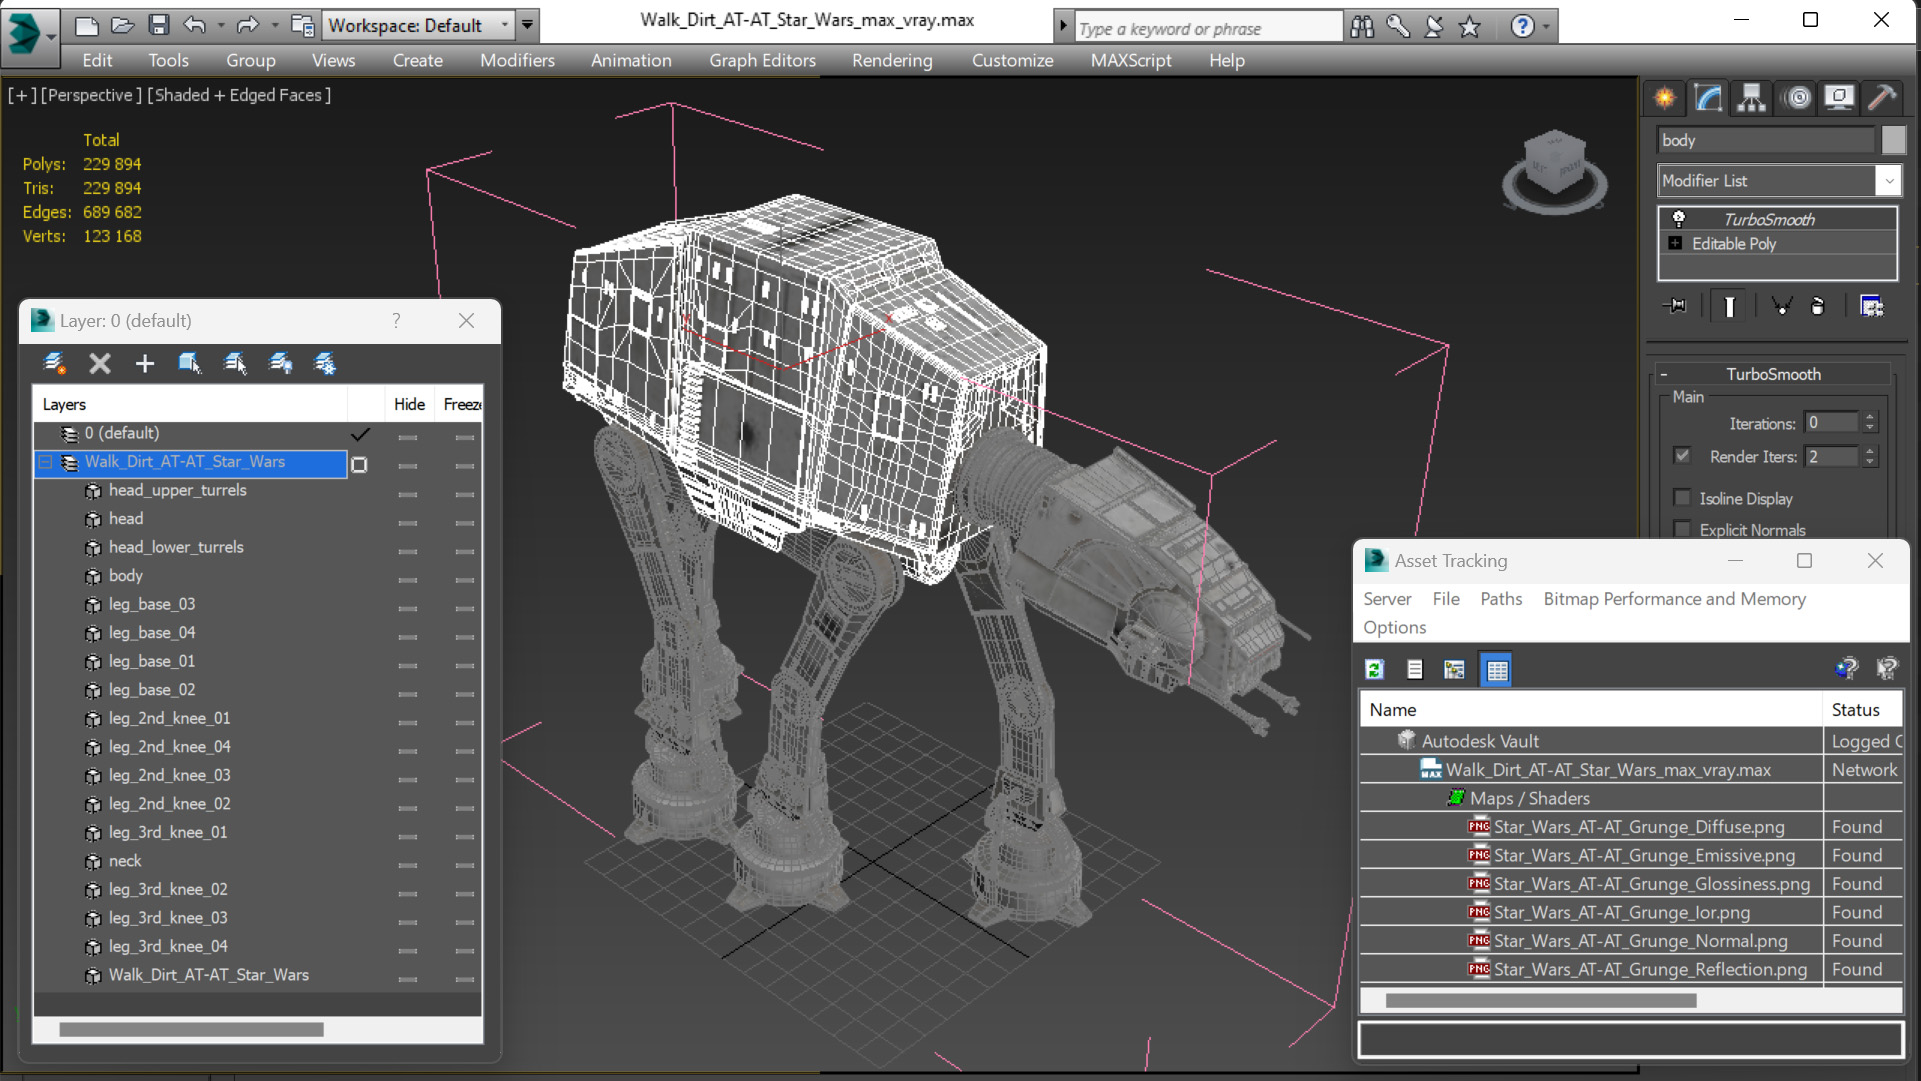Collapse Walk_Dirt_AT-AT_Star_Wars layer tree
The height and width of the screenshot is (1081, 1921).
pos(46,462)
